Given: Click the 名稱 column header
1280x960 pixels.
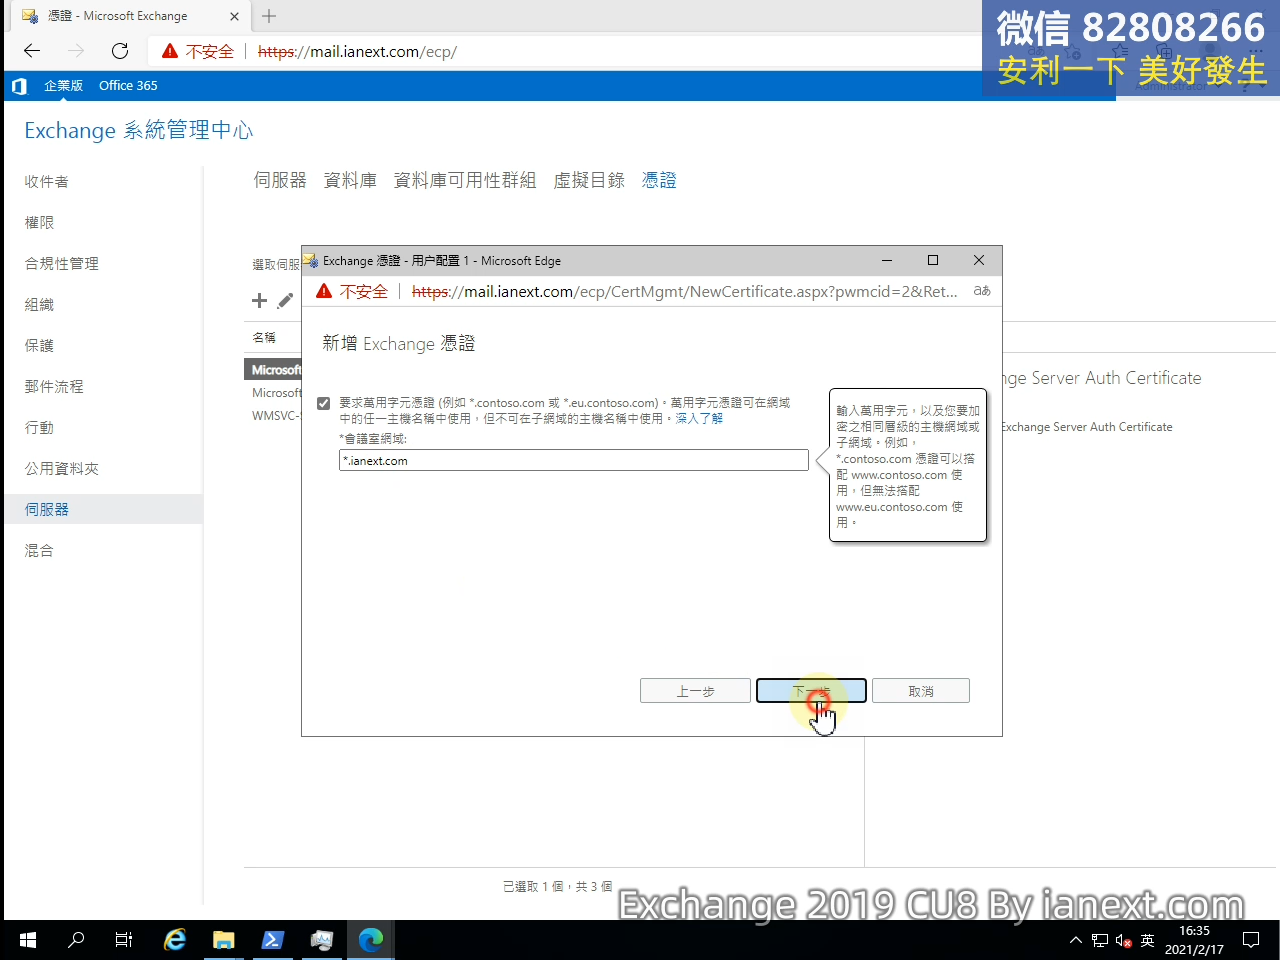Looking at the screenshot, I should pos(264,338).
